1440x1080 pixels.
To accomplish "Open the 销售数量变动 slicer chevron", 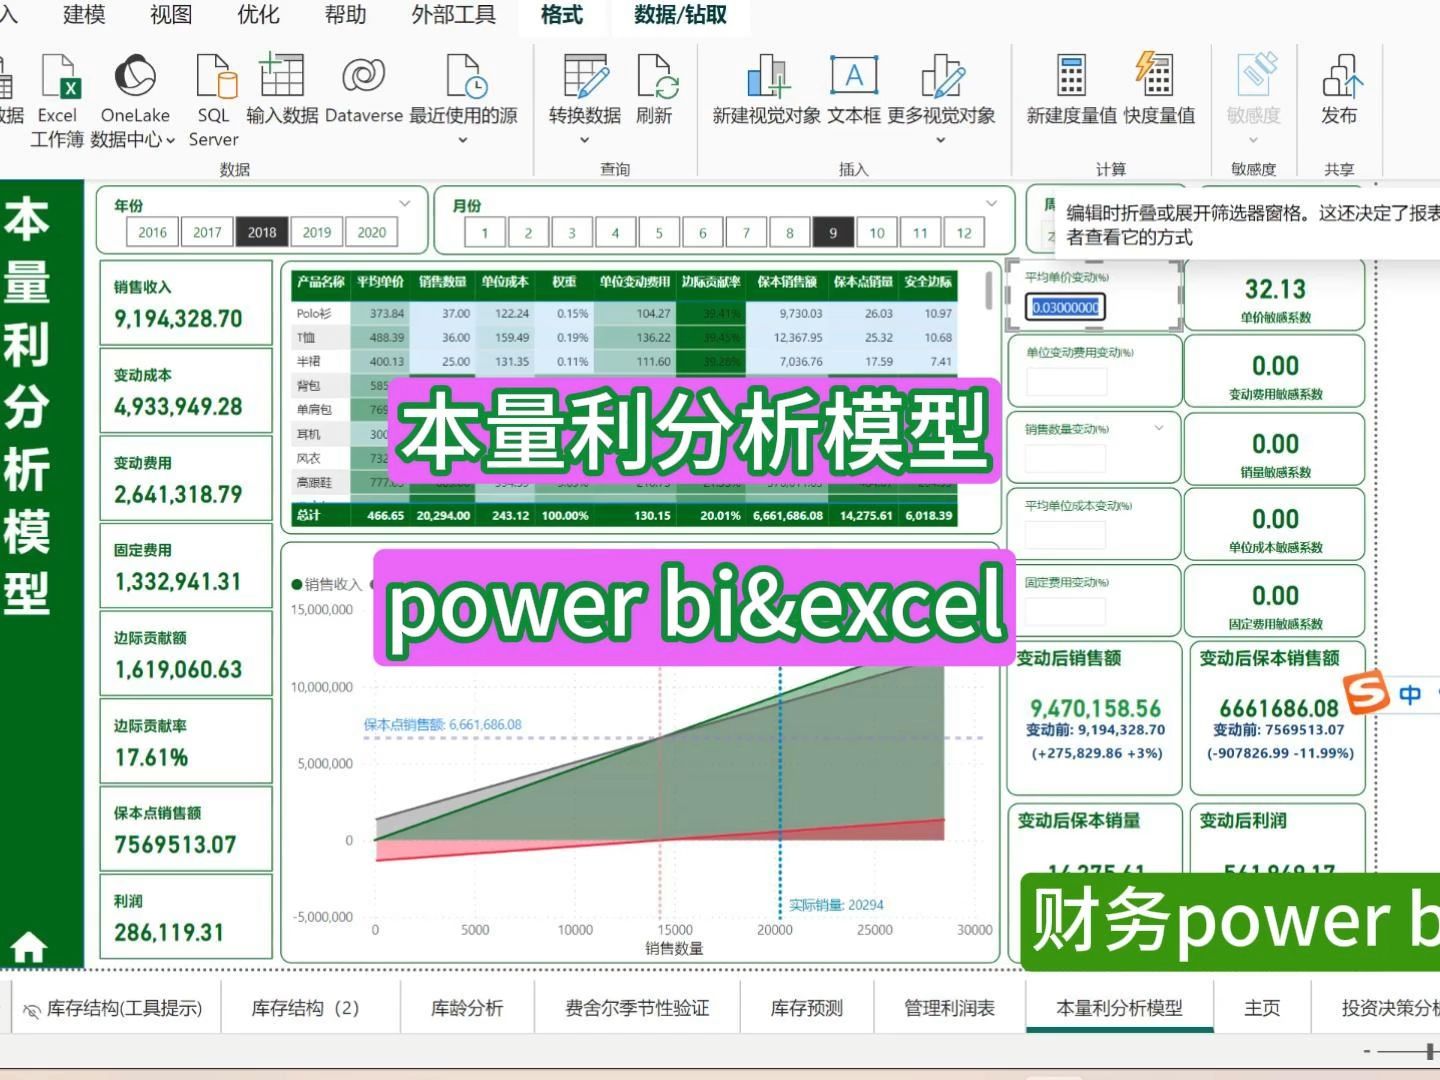I will pyautogui.click(x=1159, y=428).
